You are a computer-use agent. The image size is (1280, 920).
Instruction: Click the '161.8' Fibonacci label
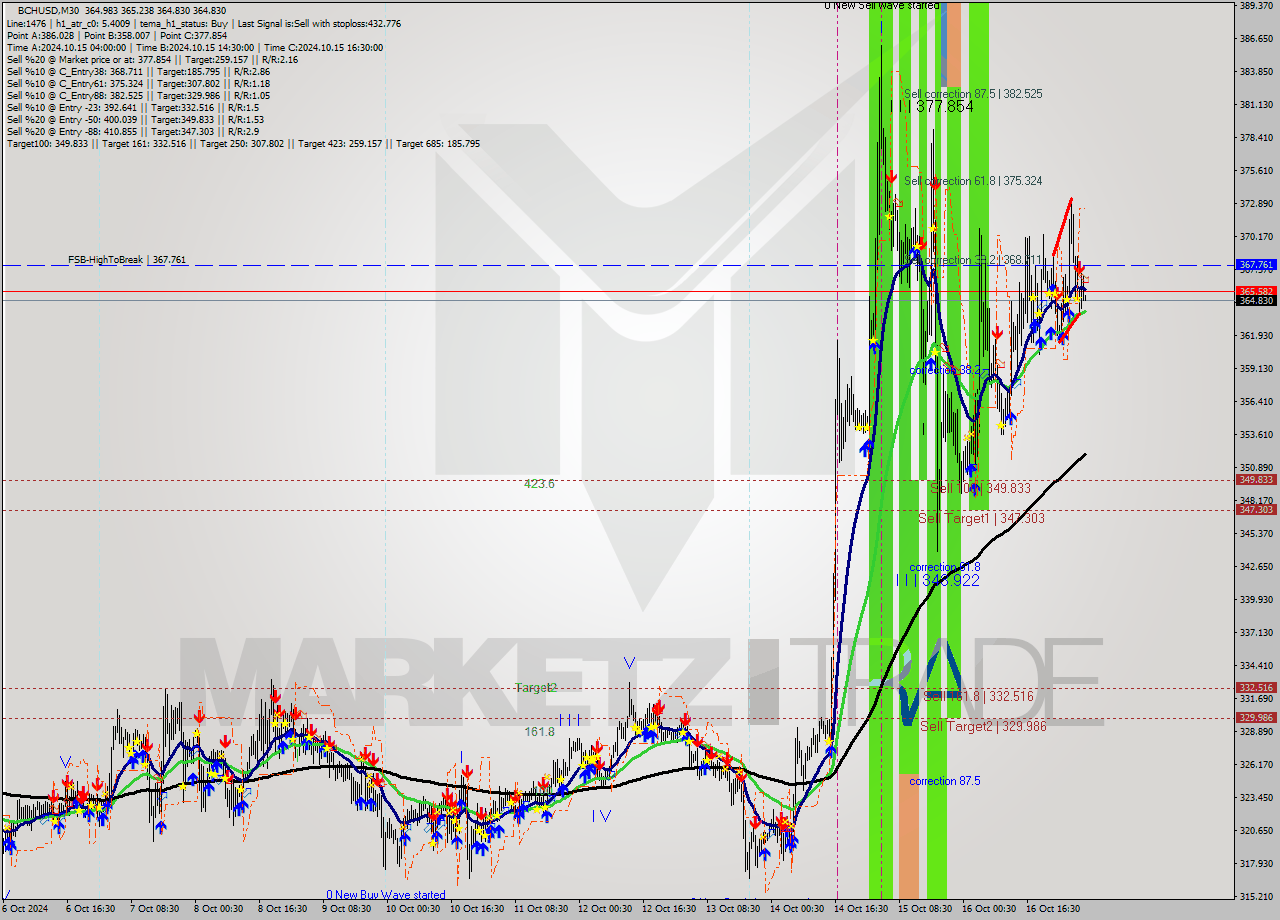[x=539, y=732]
